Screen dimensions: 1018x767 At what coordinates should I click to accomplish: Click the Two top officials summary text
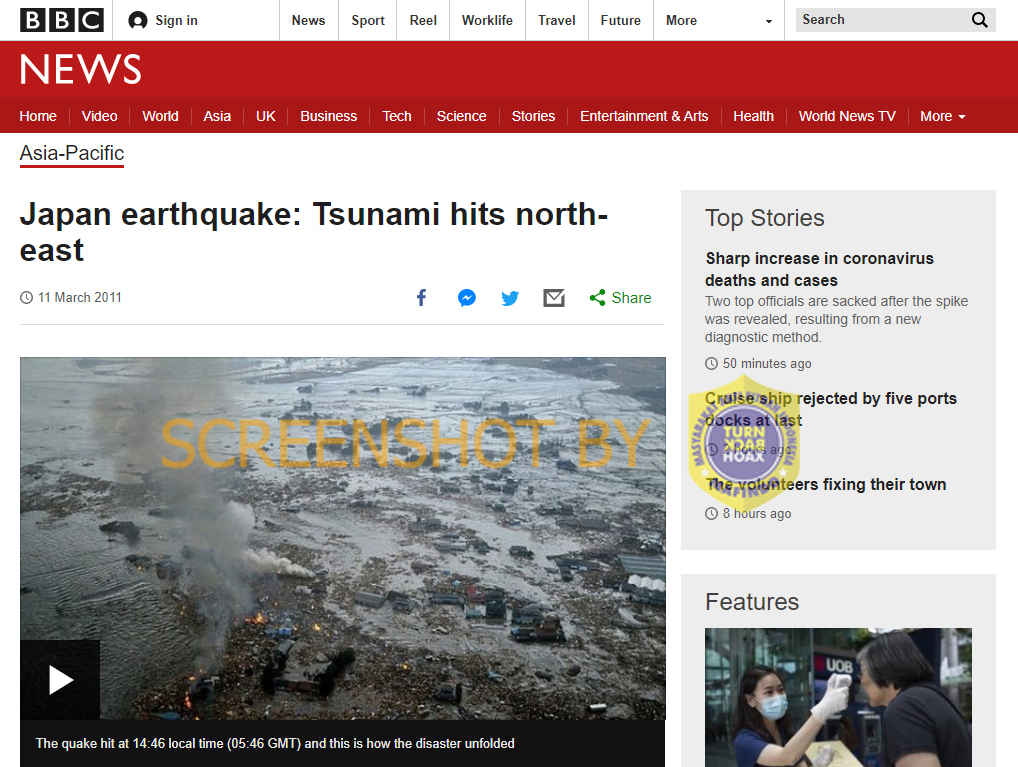(836, 319)
